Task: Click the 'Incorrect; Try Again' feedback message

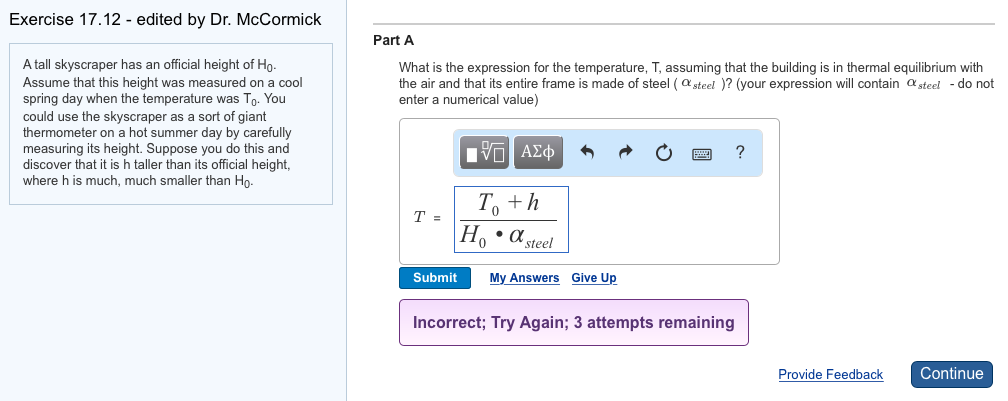Action: [x=573, y=323]
